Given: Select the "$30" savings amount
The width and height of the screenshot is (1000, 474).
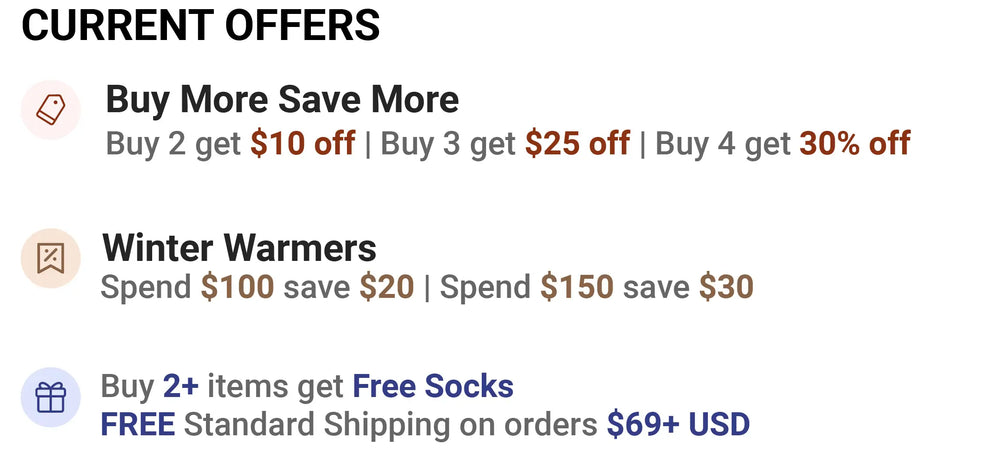Looking at the screenshot, I should click(725, 288).
